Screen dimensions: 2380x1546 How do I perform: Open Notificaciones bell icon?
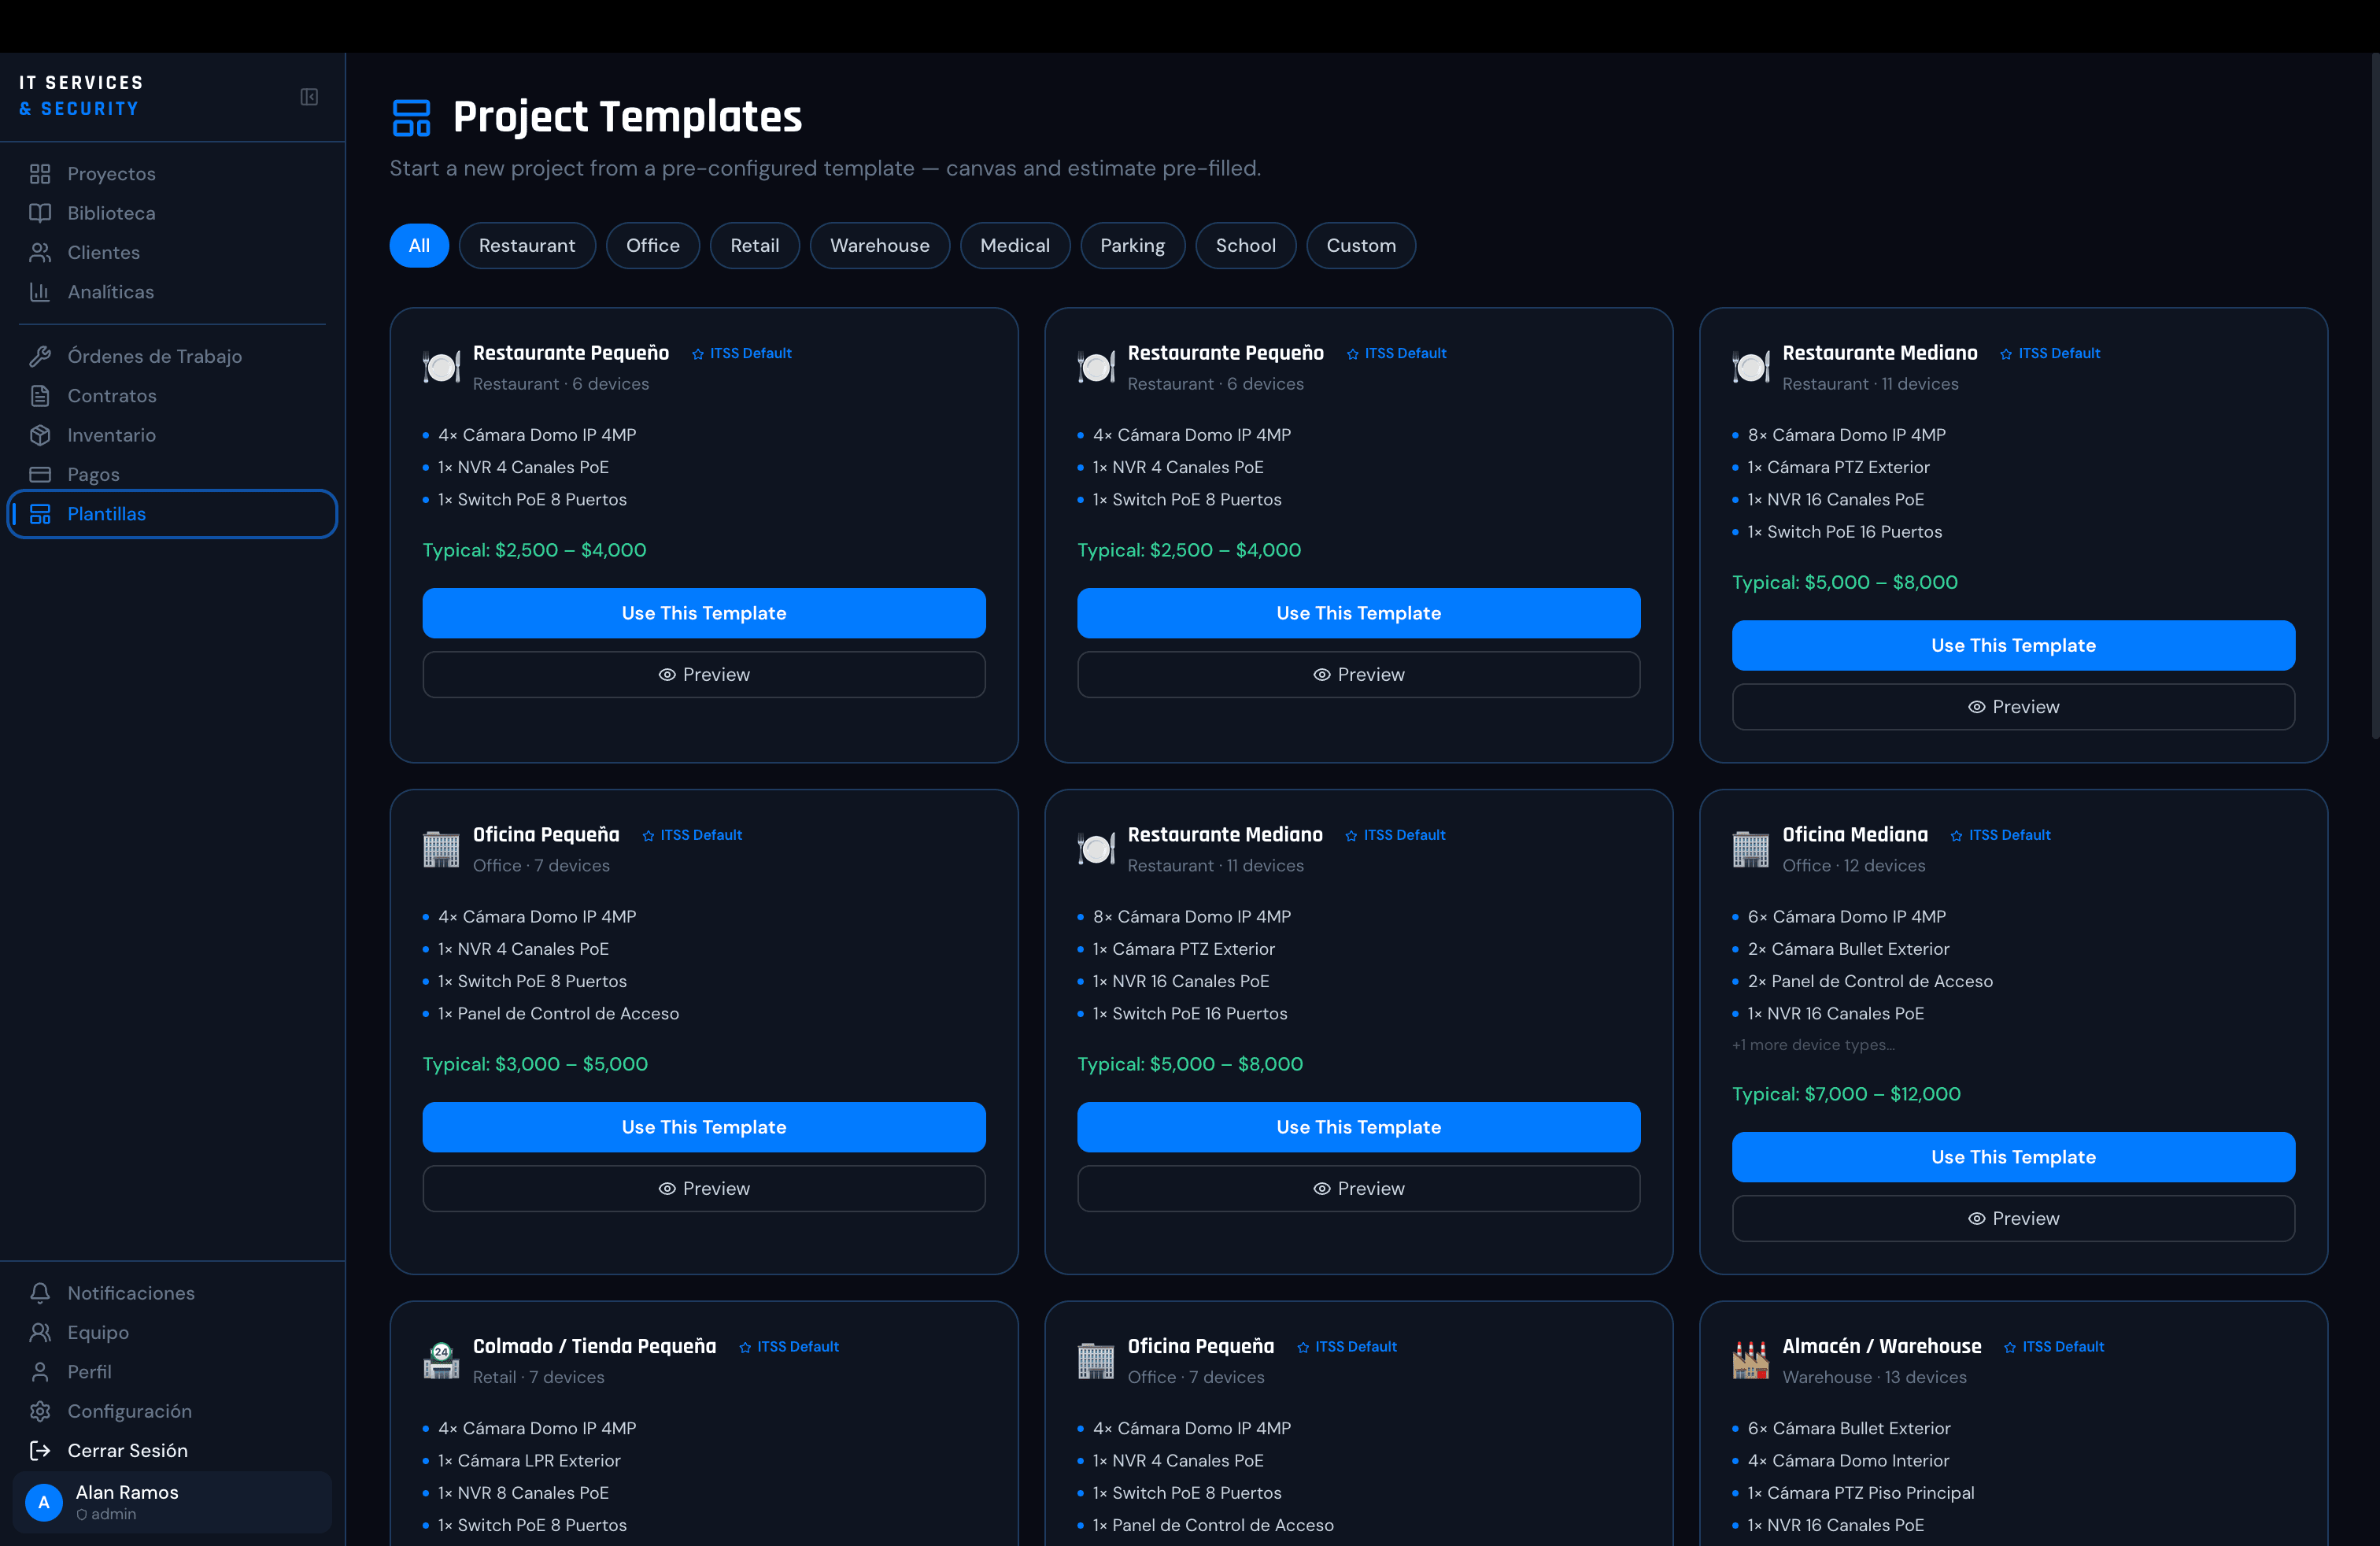click(40, 1293)
